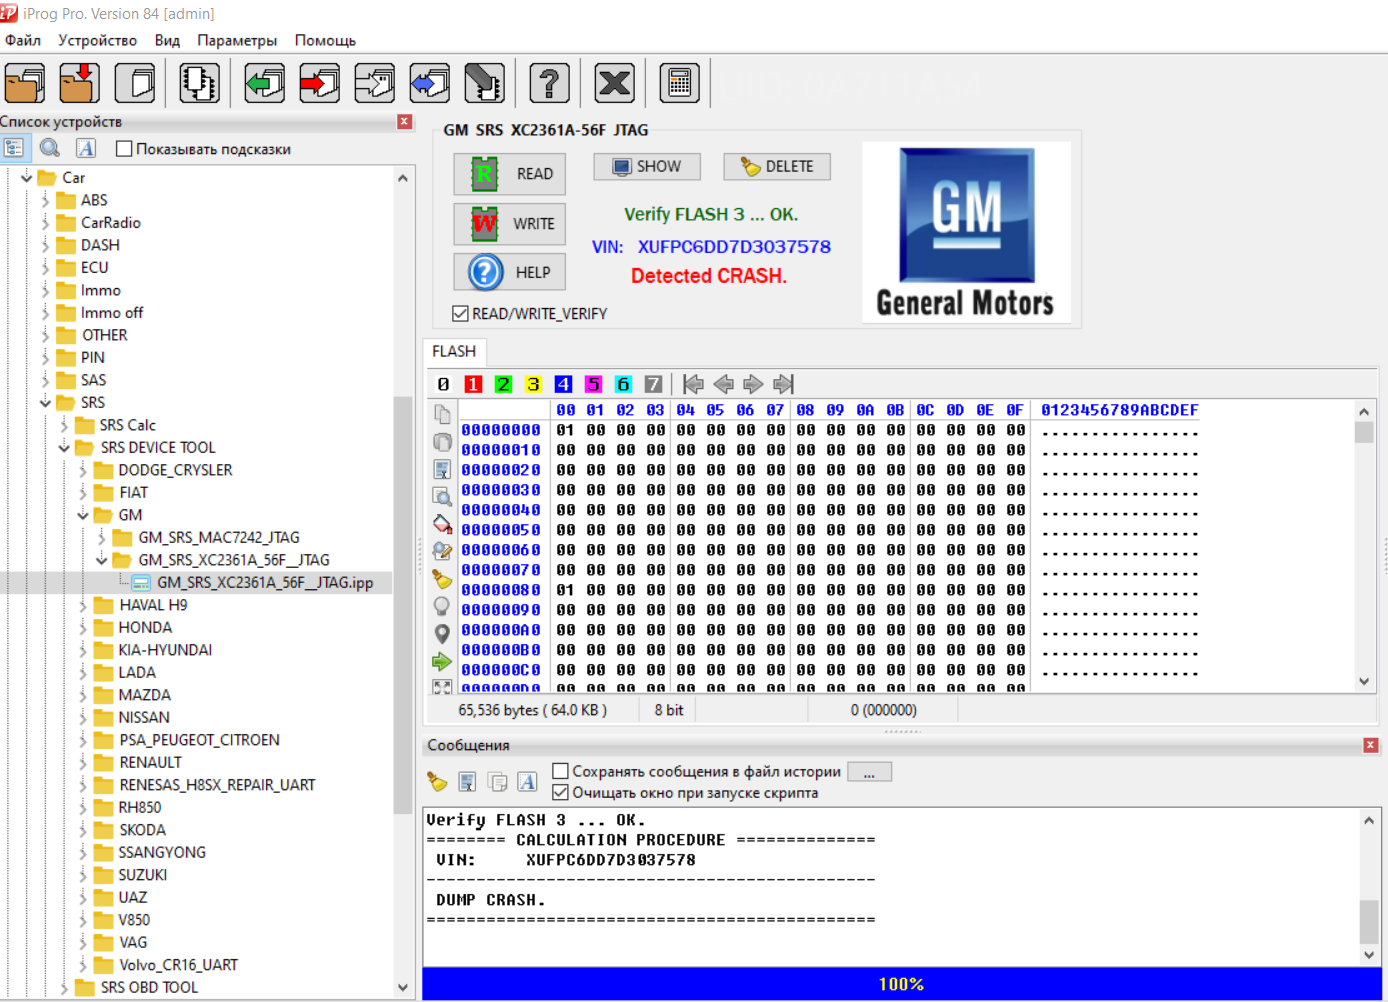The width and height of the screenshot is (1388, 1002).
Task: Click the broom clear icon beside hex editor
Action: 442,578
